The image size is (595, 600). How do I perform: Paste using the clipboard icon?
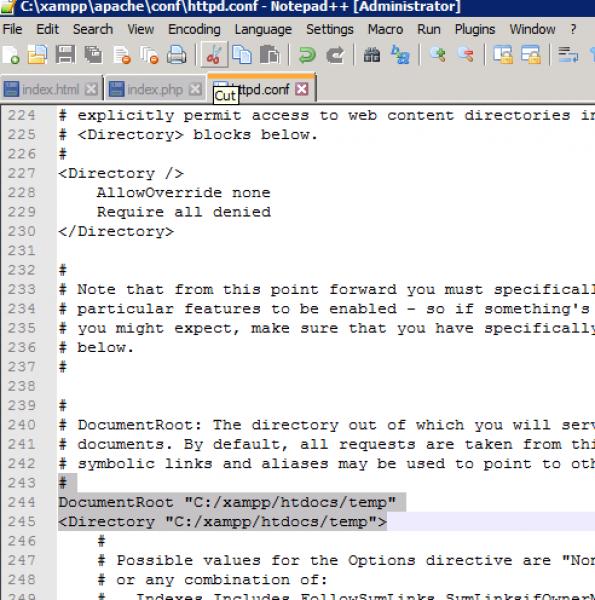click(x=270, y=55)
